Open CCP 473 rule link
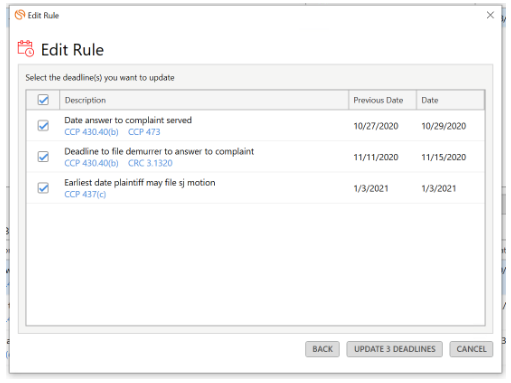The width and height of the screenshot is (511, 383). point(144,132)
